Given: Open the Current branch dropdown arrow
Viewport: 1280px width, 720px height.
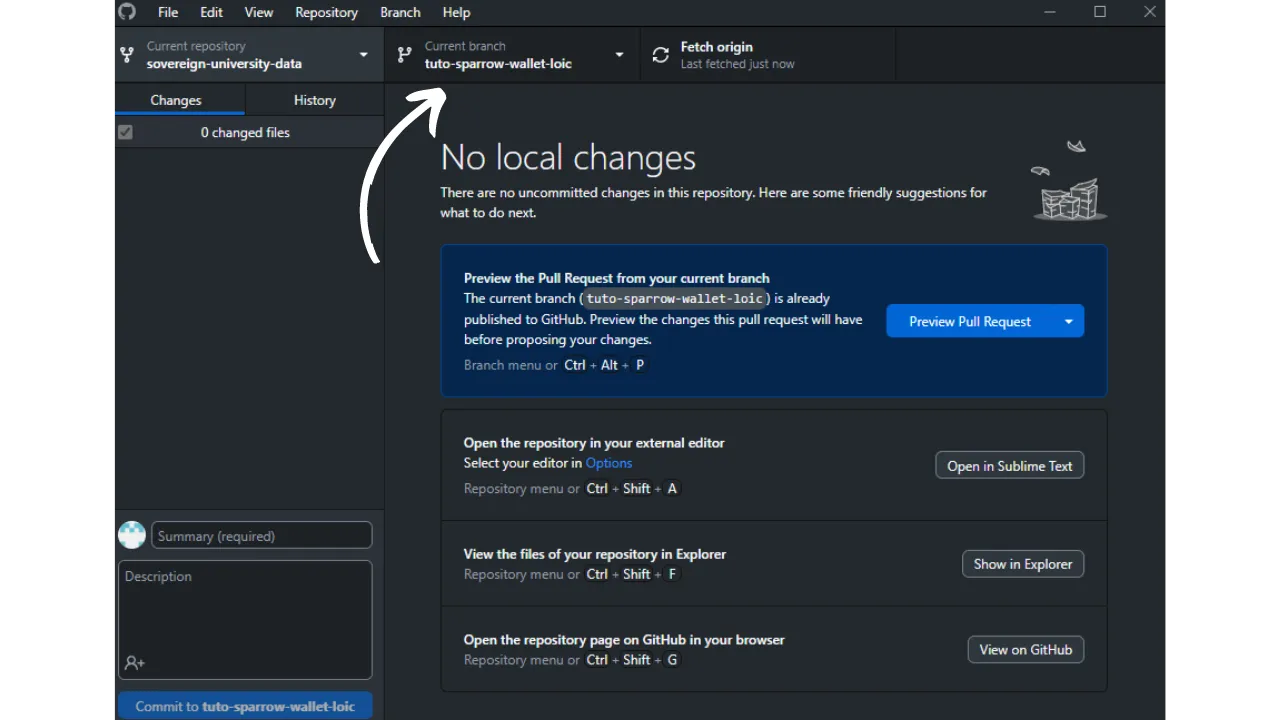Looking at the screenshot, I should coord(619,55).
